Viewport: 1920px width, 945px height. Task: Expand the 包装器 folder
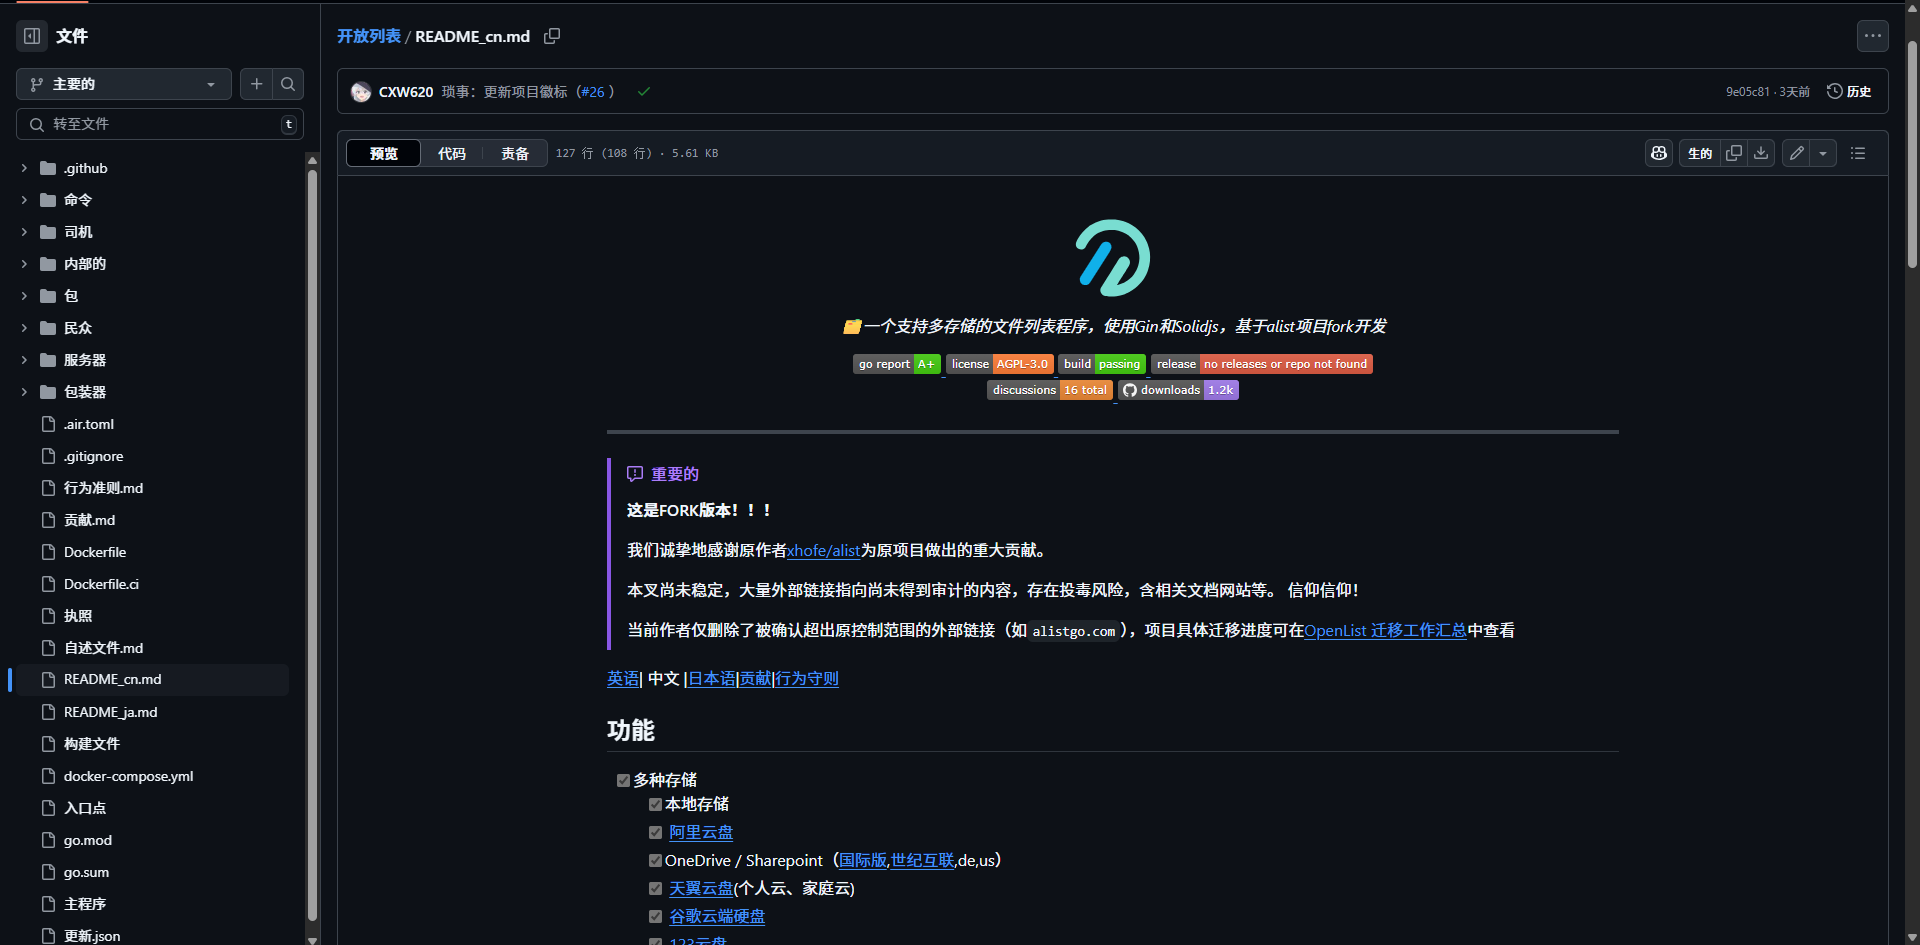point(24,392)
